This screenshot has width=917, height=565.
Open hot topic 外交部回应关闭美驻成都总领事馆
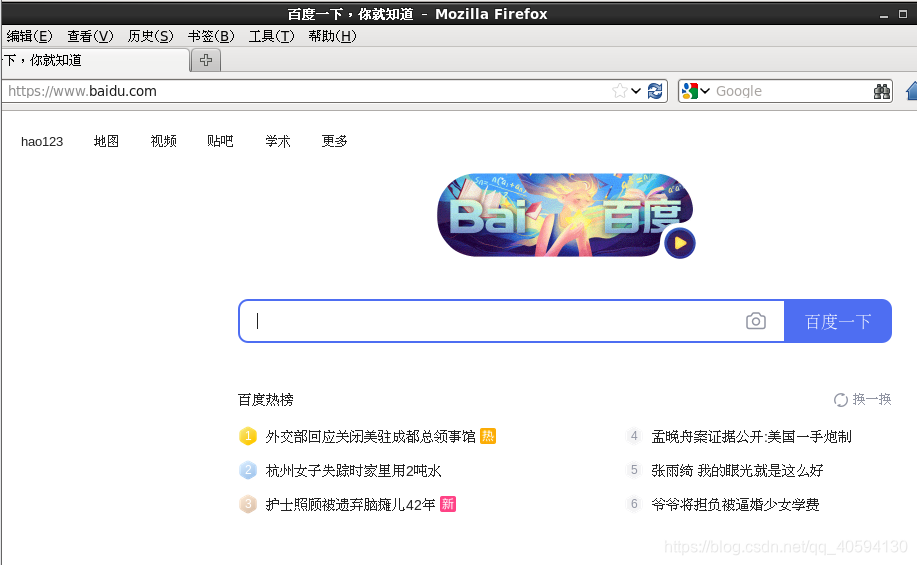click(370, 437)
